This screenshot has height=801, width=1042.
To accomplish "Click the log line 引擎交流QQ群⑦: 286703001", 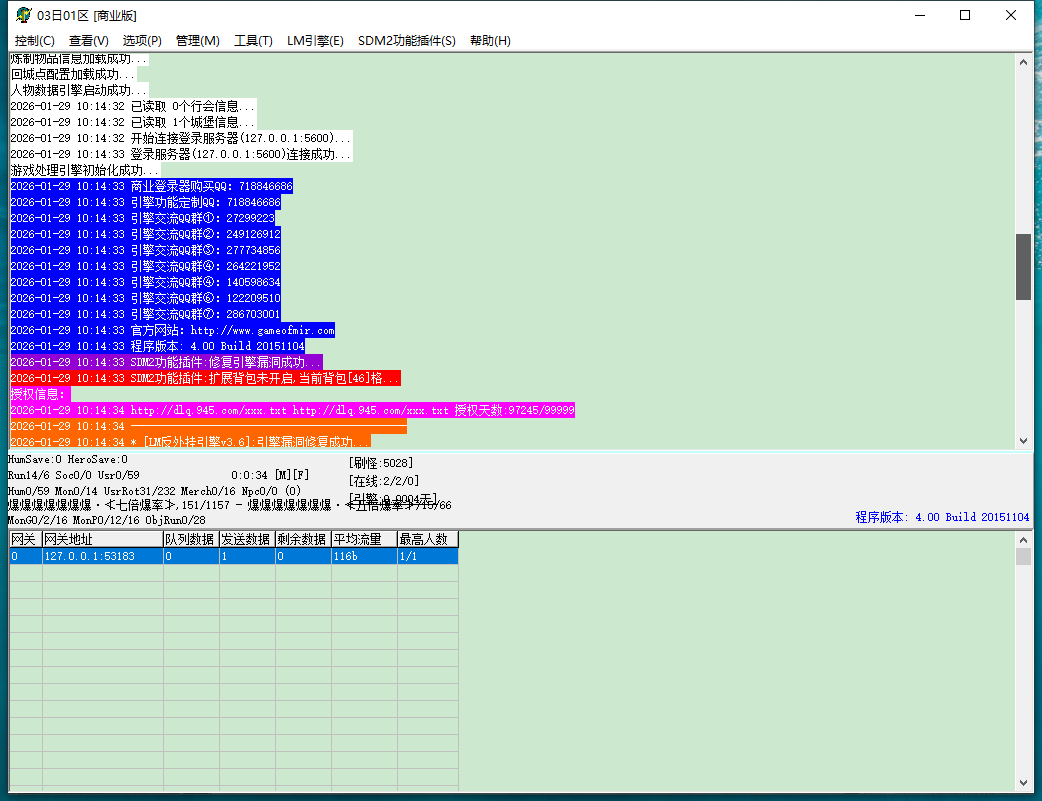I will pos(146,314).
